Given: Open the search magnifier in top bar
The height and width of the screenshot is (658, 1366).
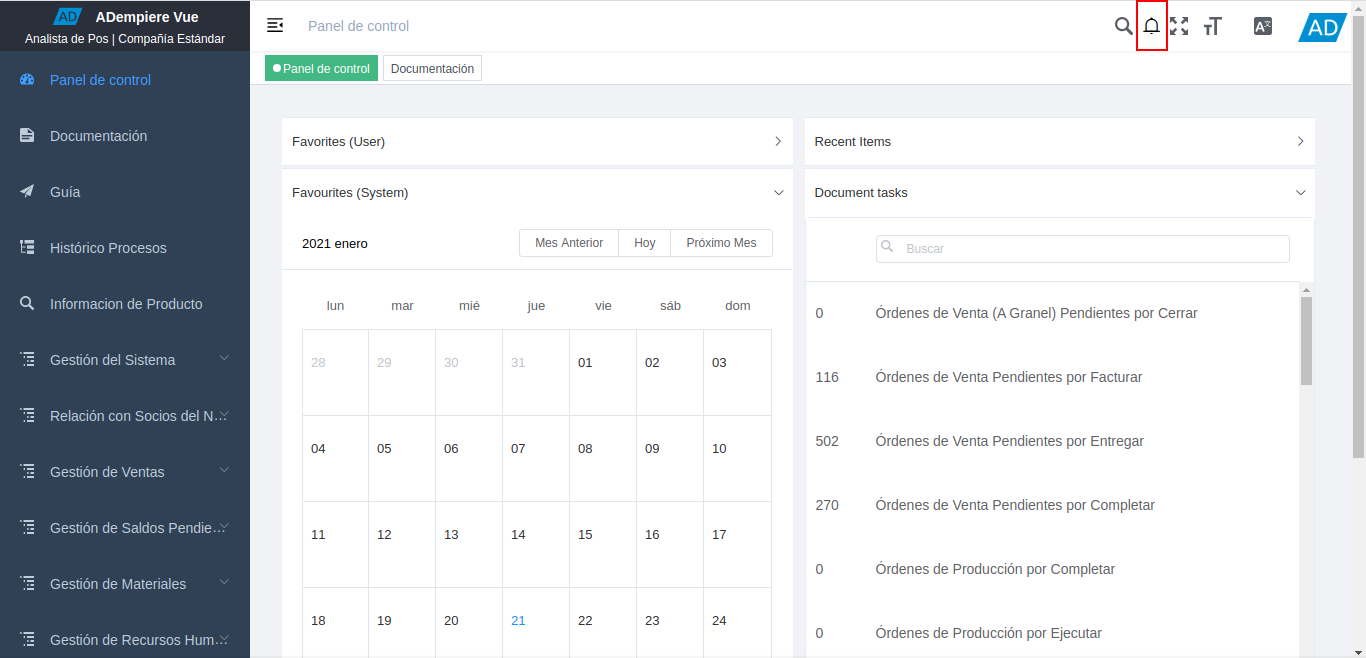Looking at the screenshot, I should pyautogui.click(x=1123, y=27).
